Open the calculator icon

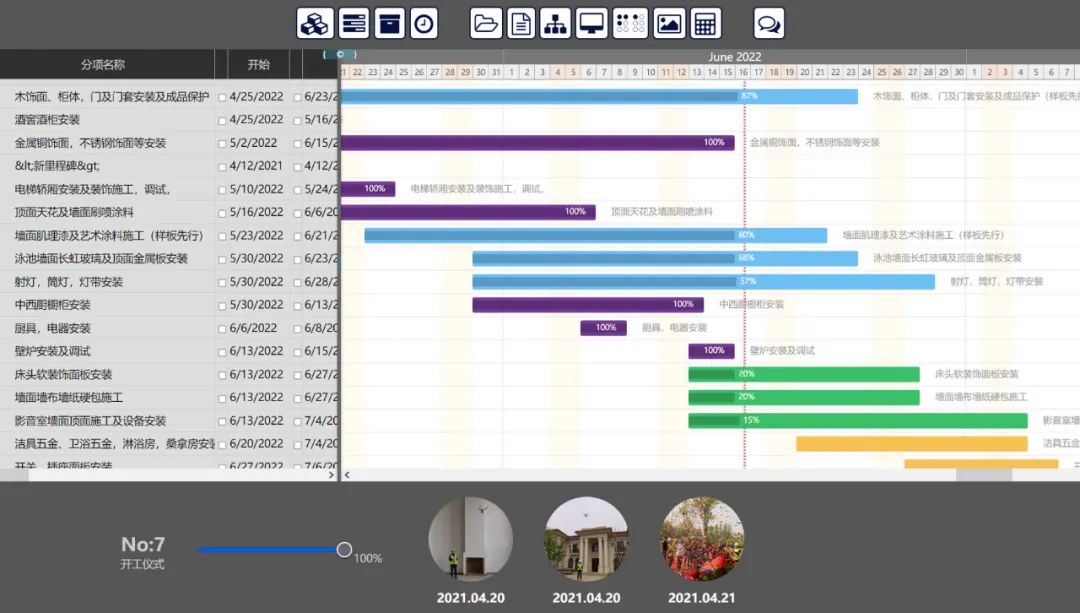pyautogui.click(x=705, y=23)
